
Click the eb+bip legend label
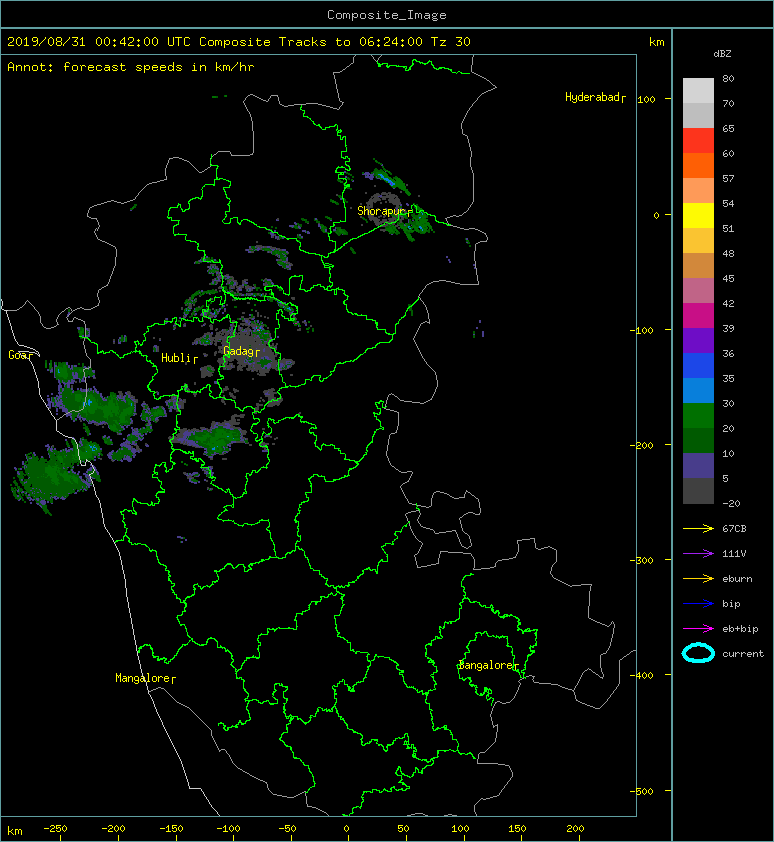(x=740, y=628)
